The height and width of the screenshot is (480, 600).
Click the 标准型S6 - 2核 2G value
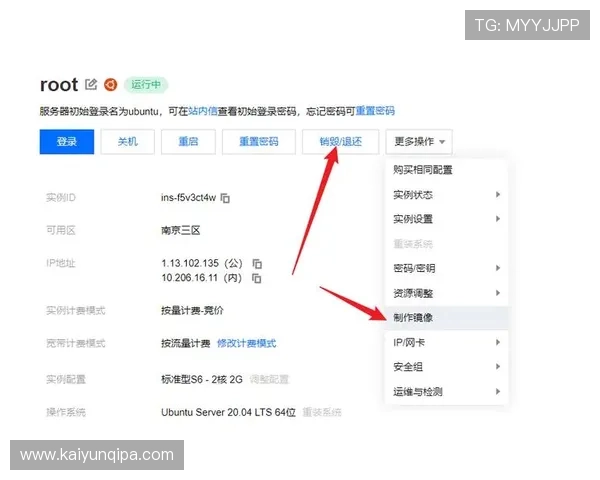coord(202,380)
